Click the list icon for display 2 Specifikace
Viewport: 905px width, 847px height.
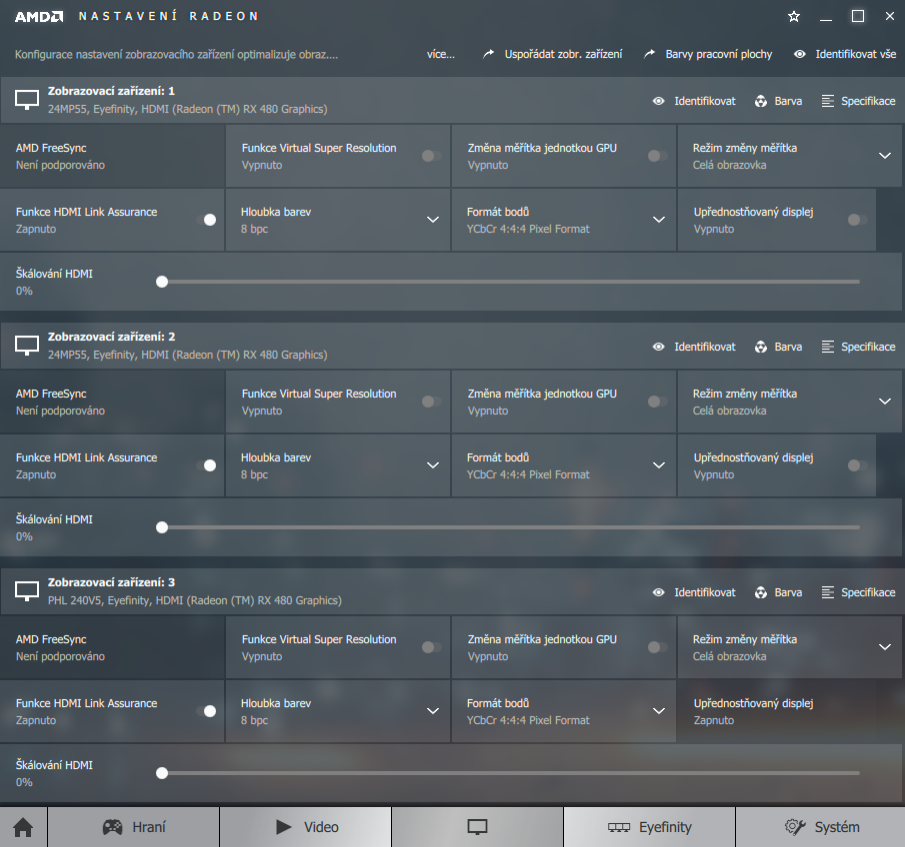click(828, 347)
